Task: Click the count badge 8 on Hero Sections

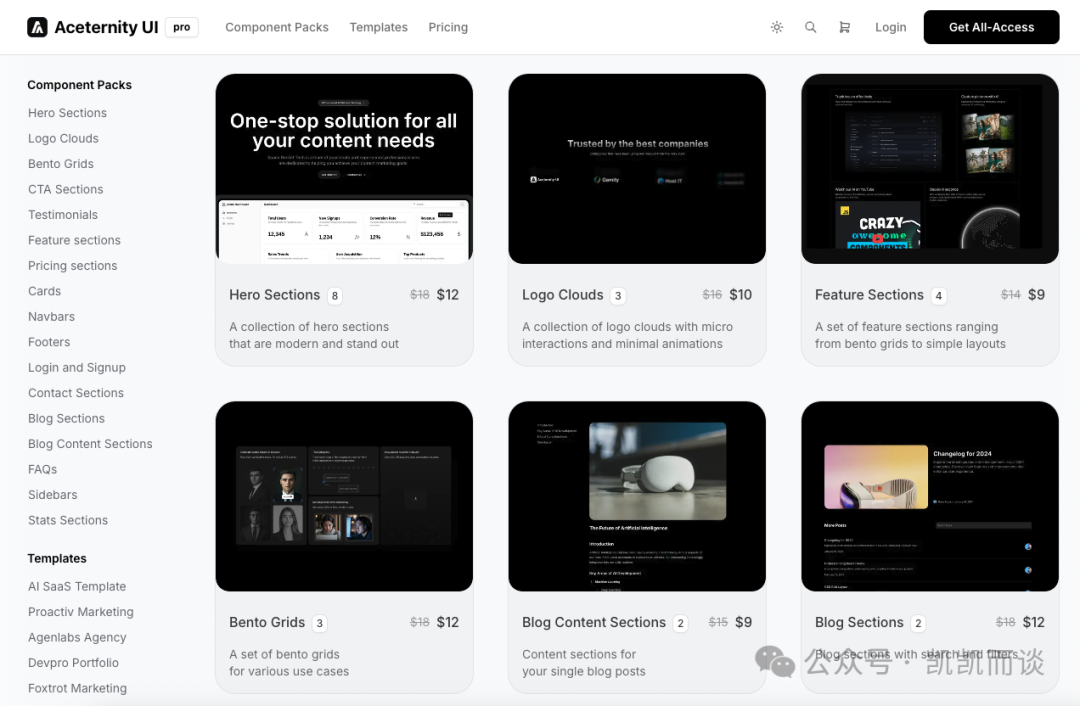Action: [x=335, y=296]
